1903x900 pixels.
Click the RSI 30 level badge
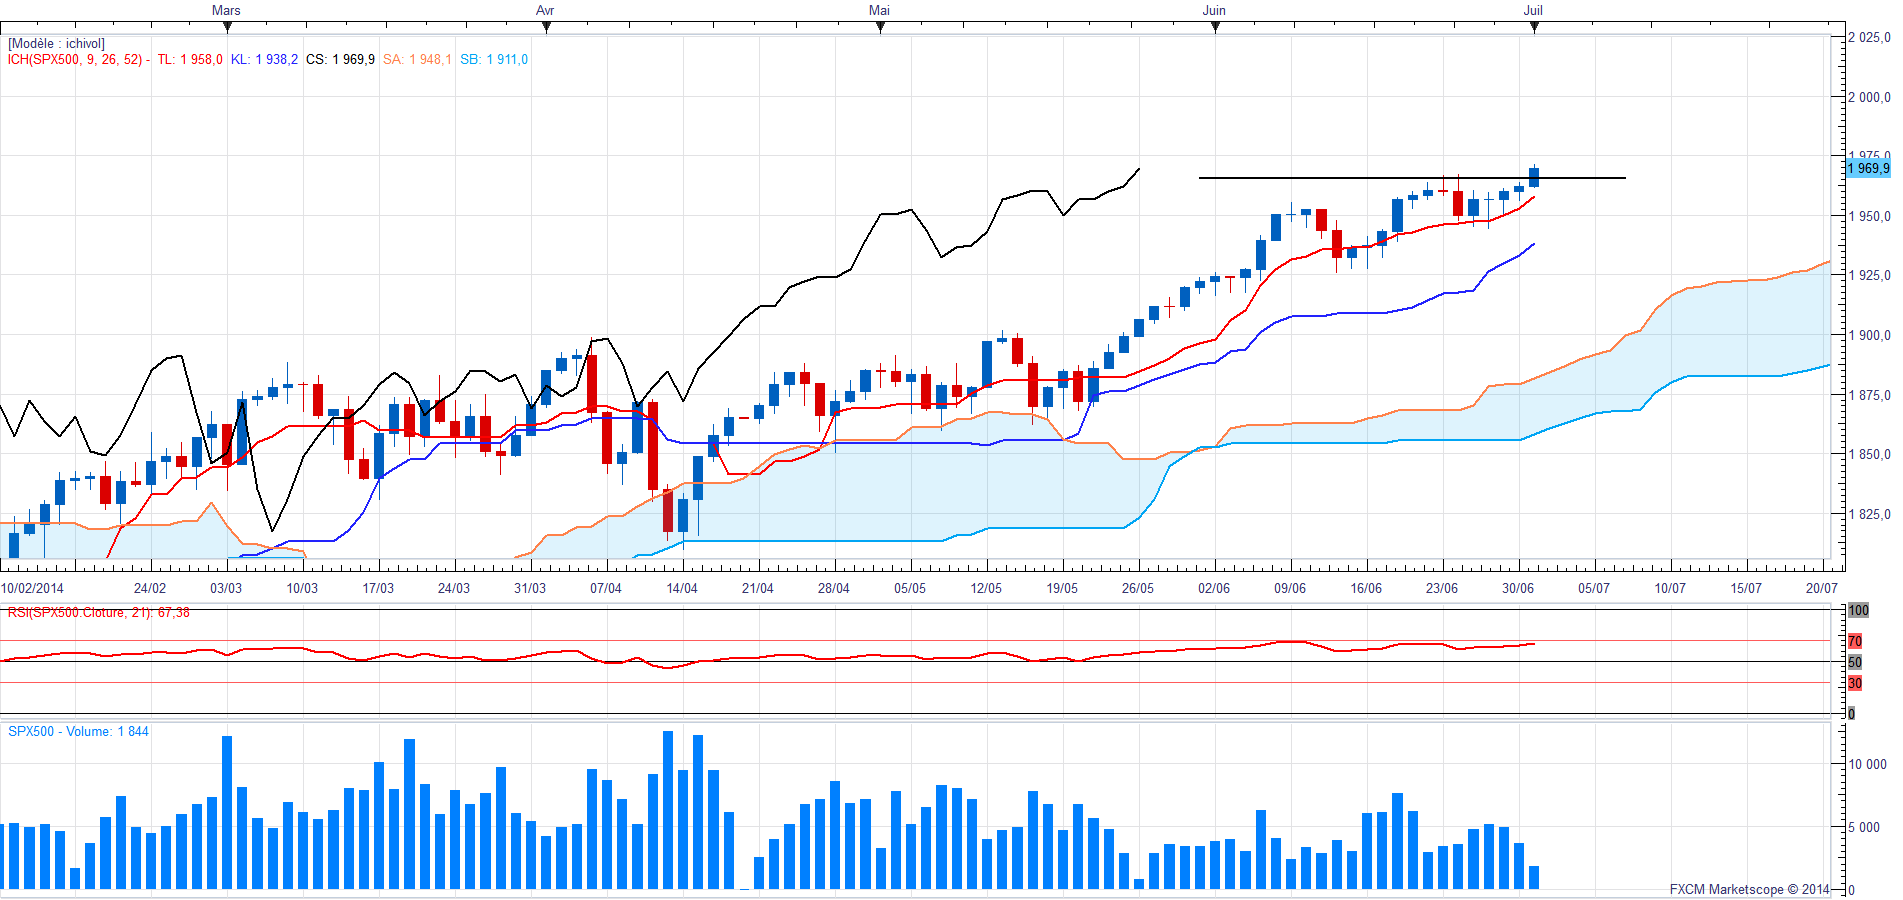point(1855,683)
